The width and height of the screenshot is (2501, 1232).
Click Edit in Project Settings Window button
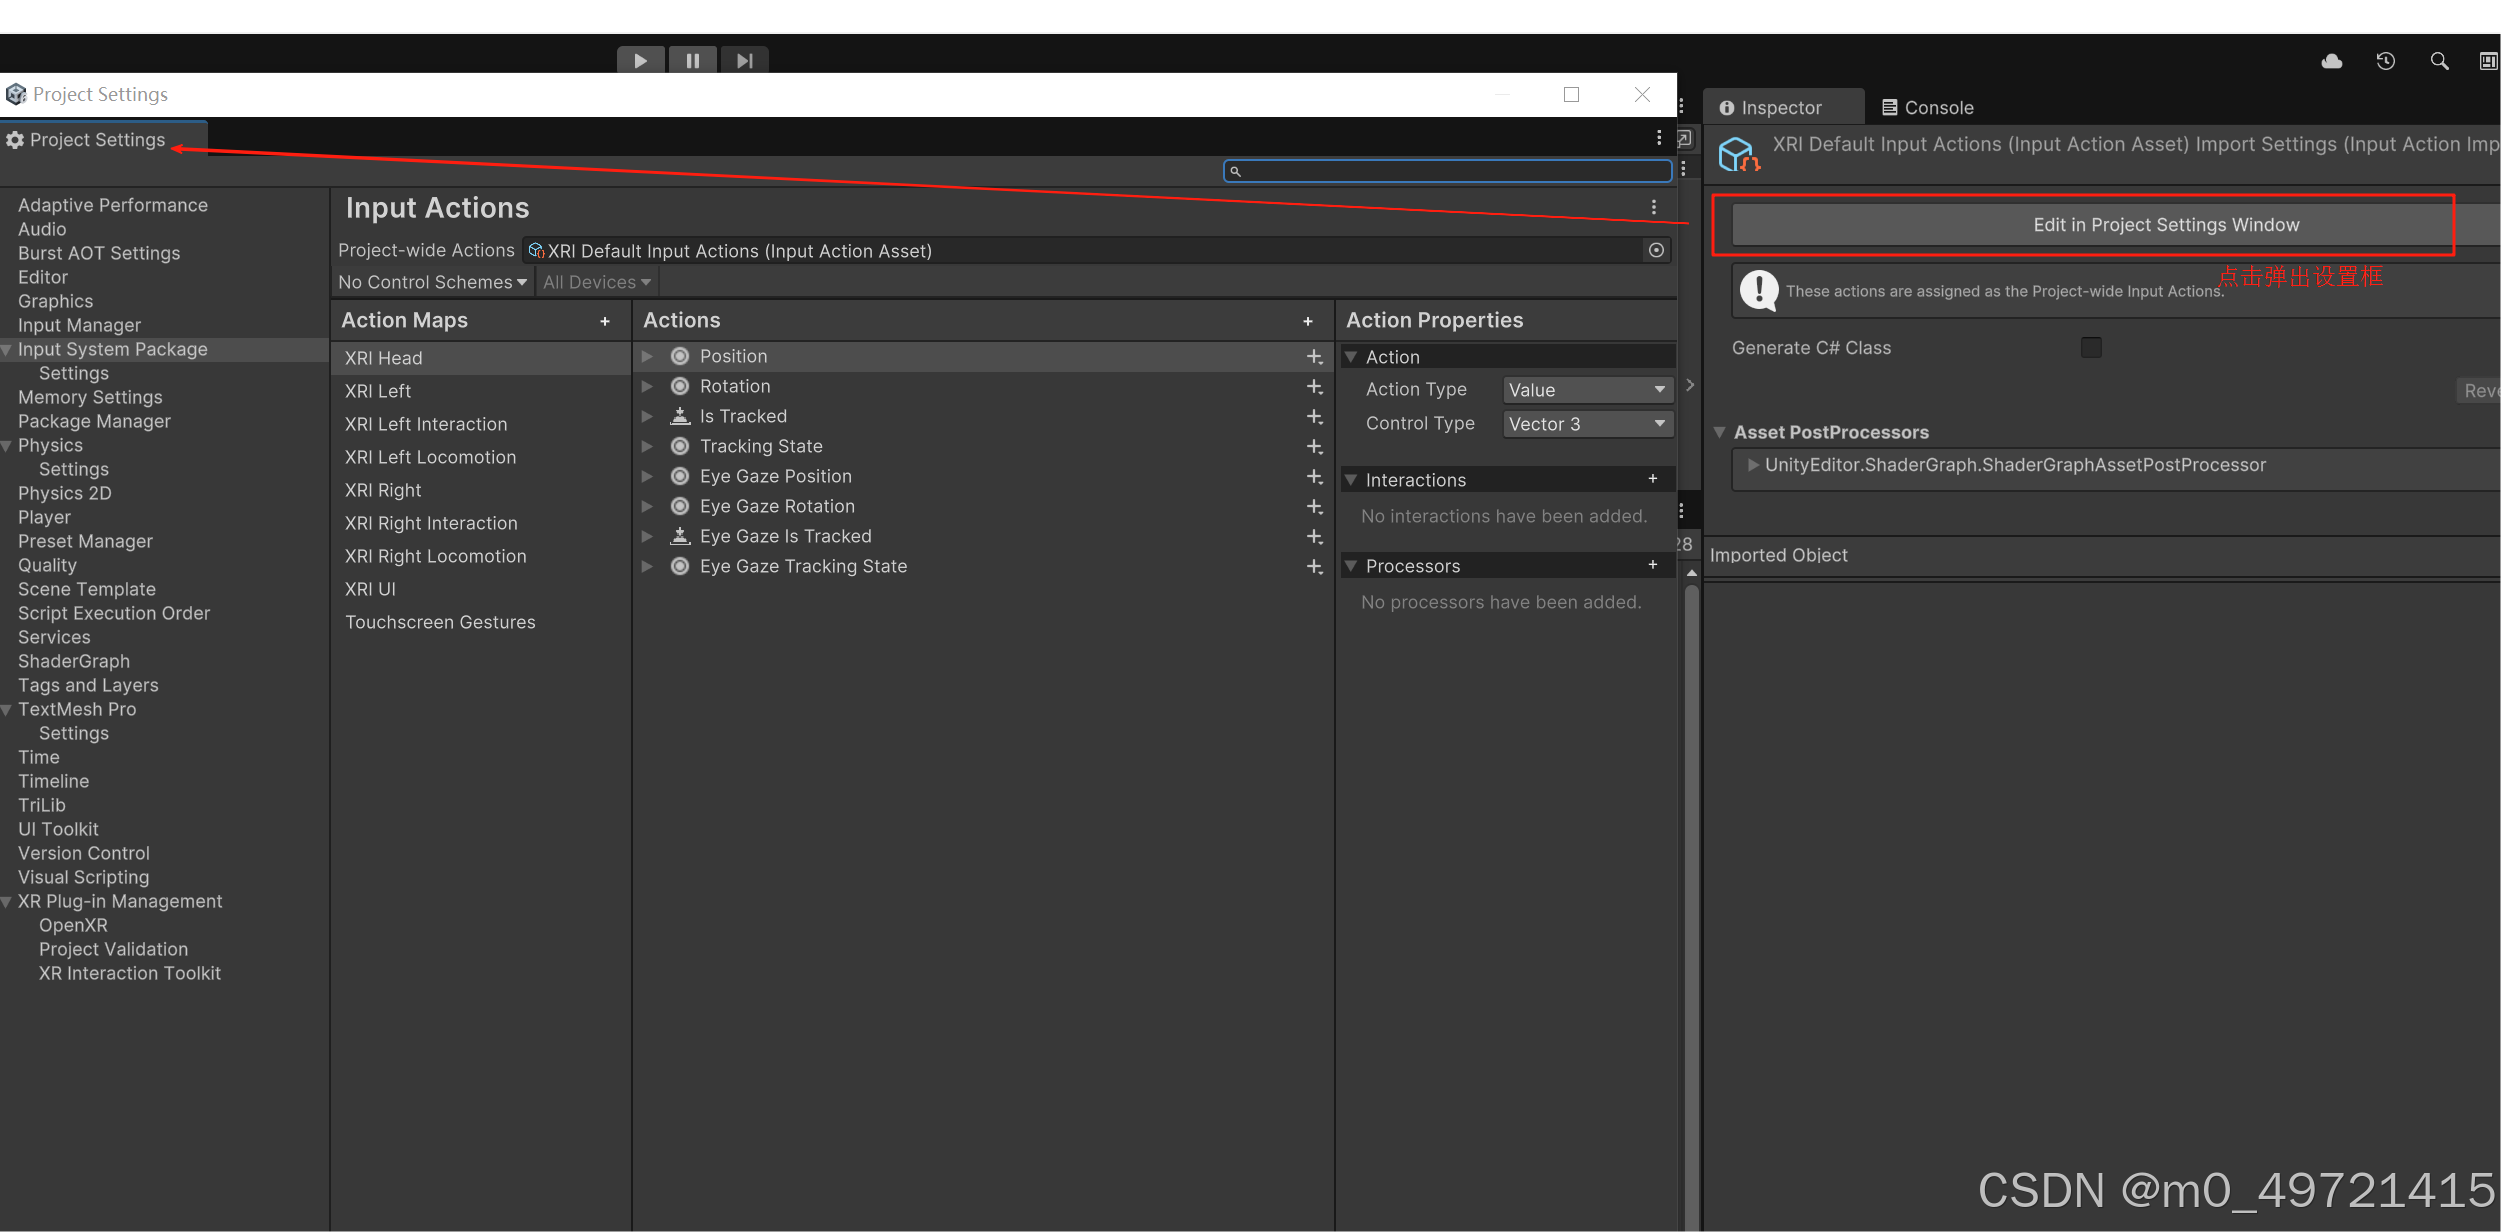(2165, 225)
